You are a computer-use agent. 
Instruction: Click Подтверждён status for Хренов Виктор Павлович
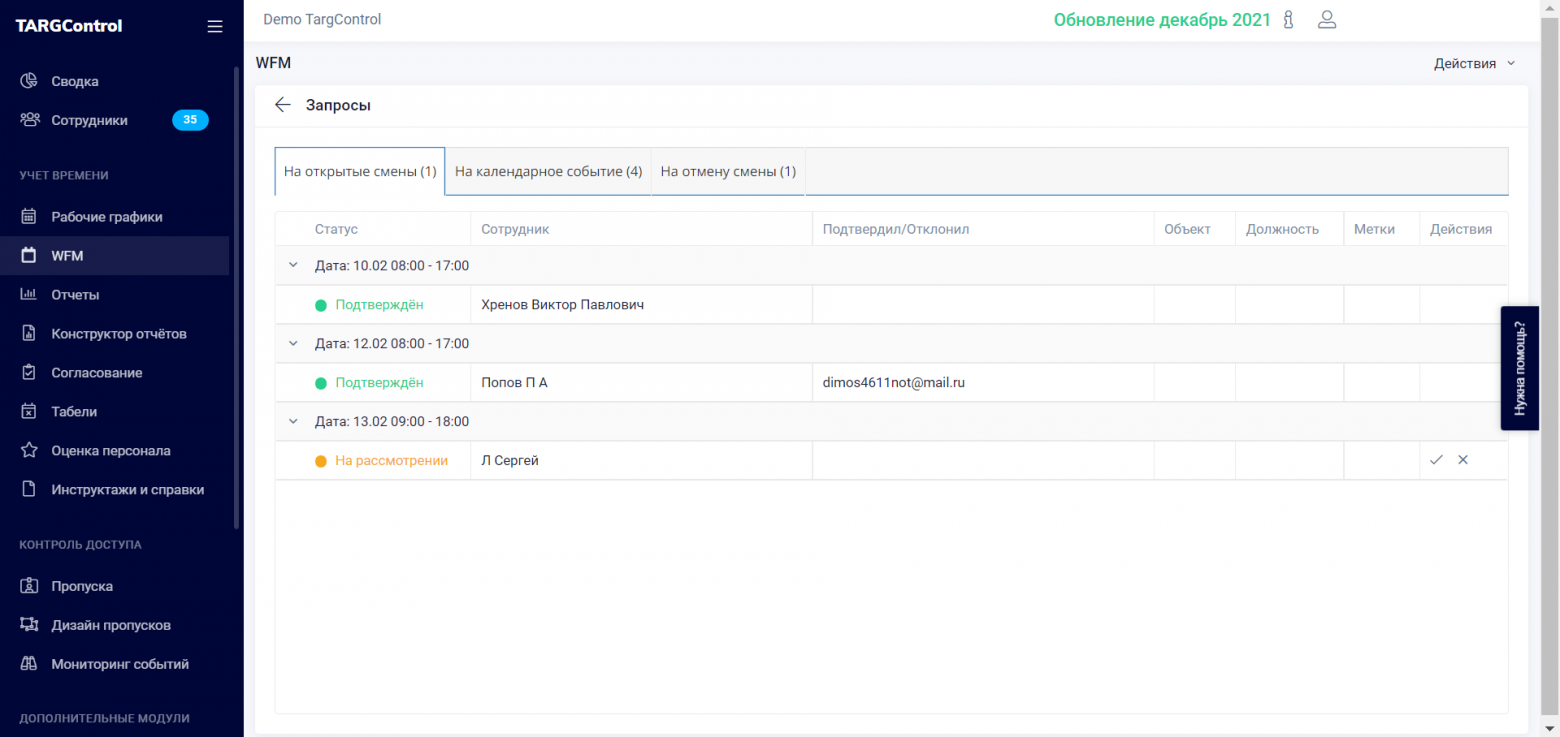379,304
